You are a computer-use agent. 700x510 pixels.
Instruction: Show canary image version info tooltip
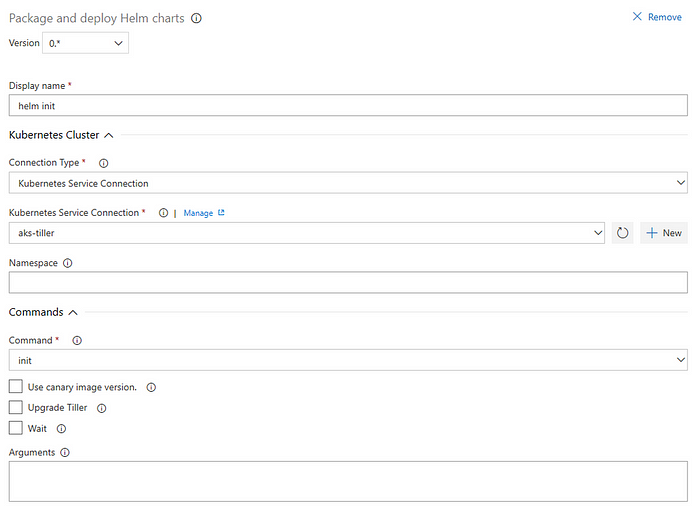click(x=151, y=387)
